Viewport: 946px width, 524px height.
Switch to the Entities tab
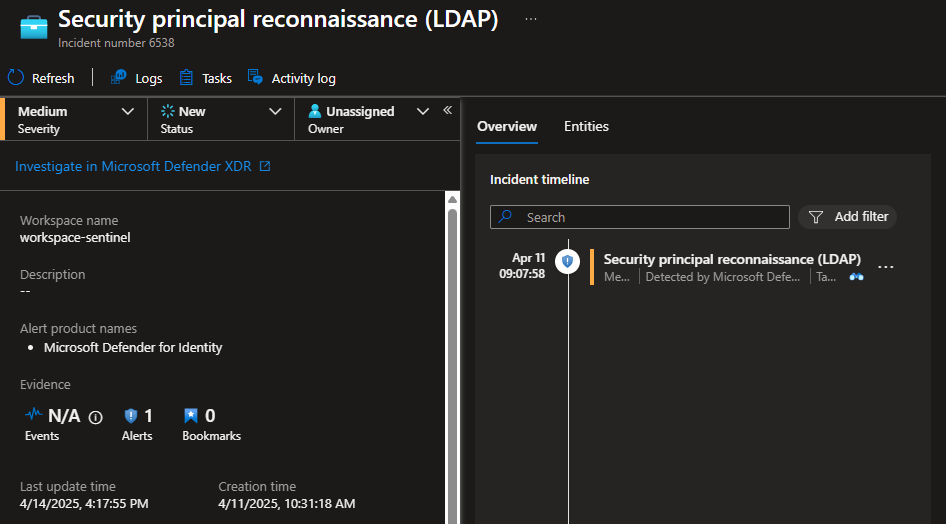[x=586, y=126]
